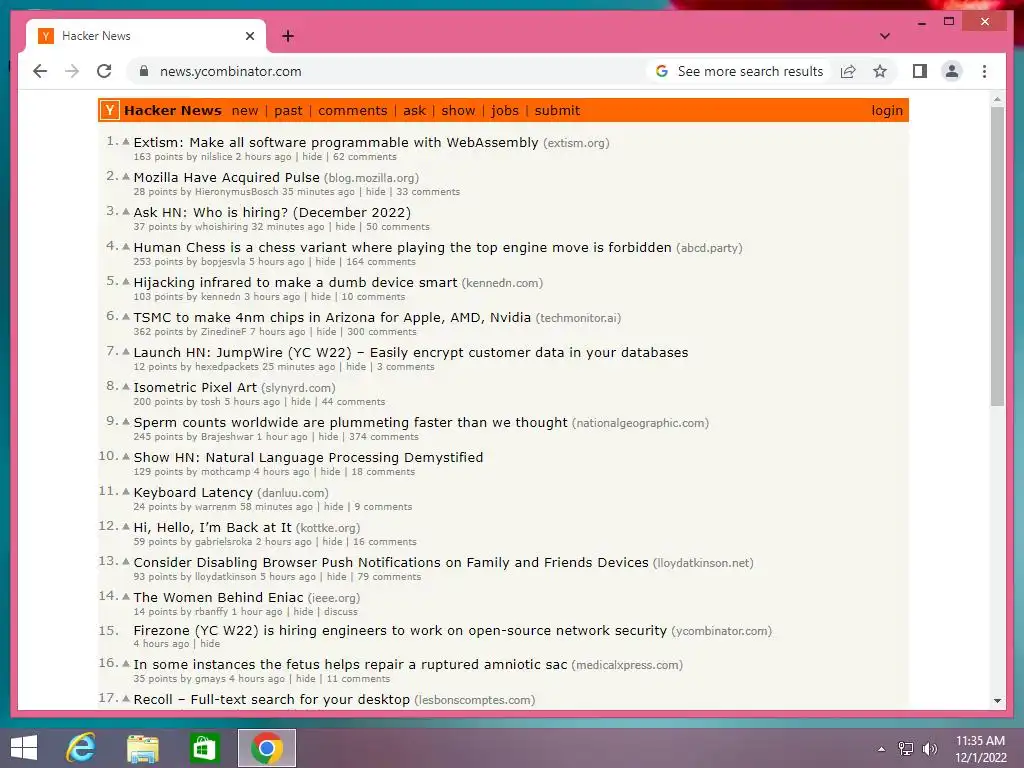Image resolution: width=1024 pixels, height=768 pixels.
Task: Open File Explorer from taskbar
Action: (x=142, y=748)
